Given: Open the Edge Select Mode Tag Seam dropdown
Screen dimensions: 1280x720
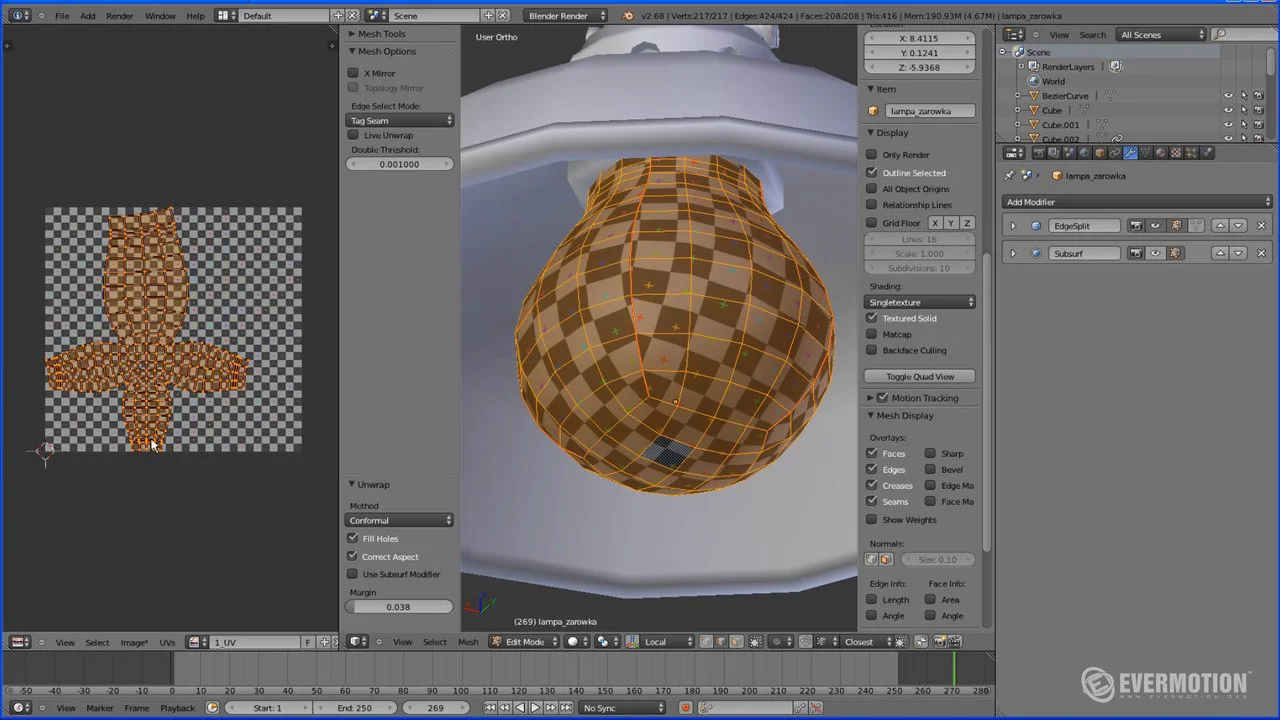Looking at the screenshot, I should 400,120.
